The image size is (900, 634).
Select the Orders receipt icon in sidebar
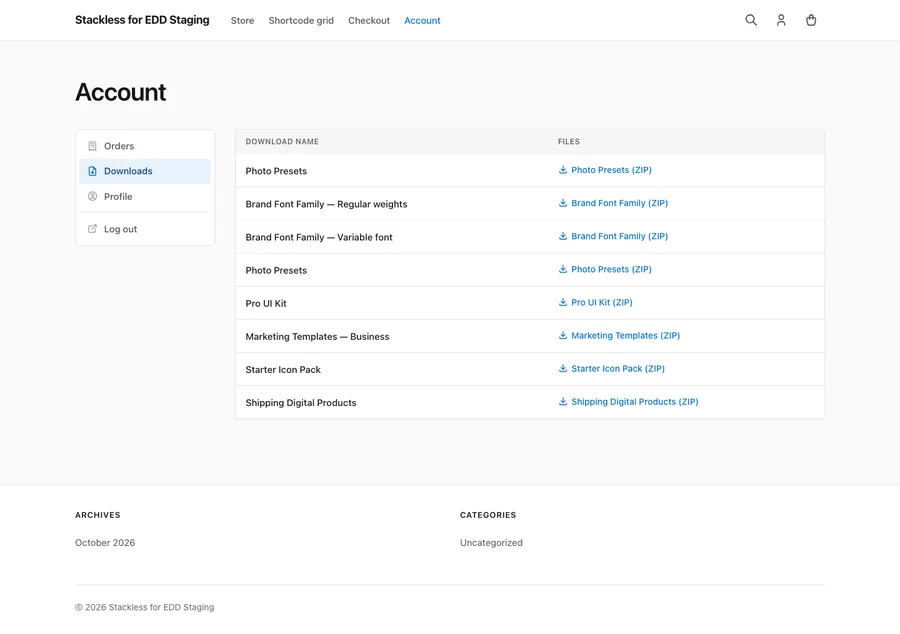[x=92, y=146]
